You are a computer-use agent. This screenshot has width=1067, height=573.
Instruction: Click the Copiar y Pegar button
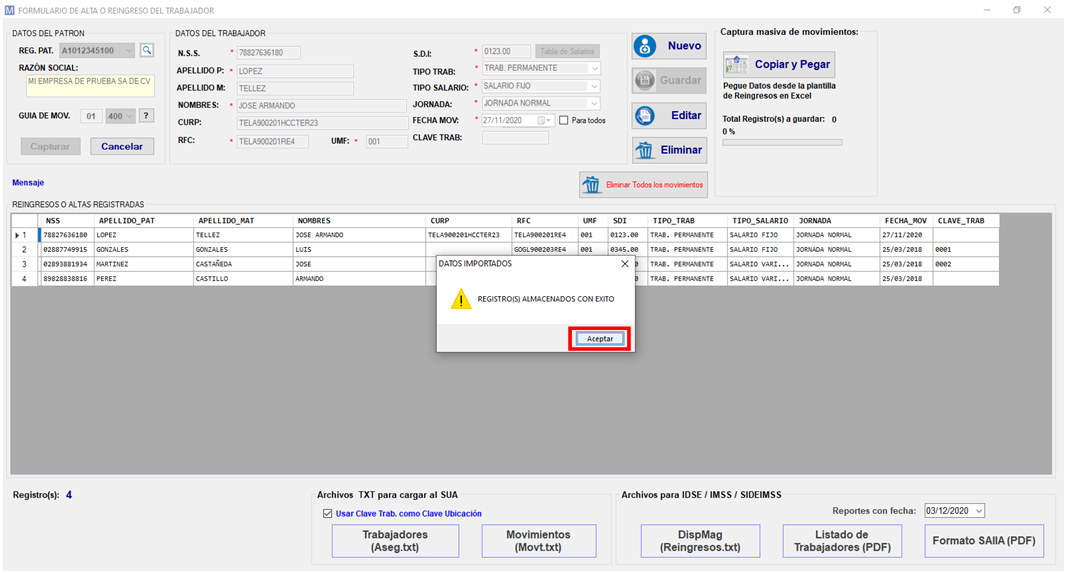[778, 65]
